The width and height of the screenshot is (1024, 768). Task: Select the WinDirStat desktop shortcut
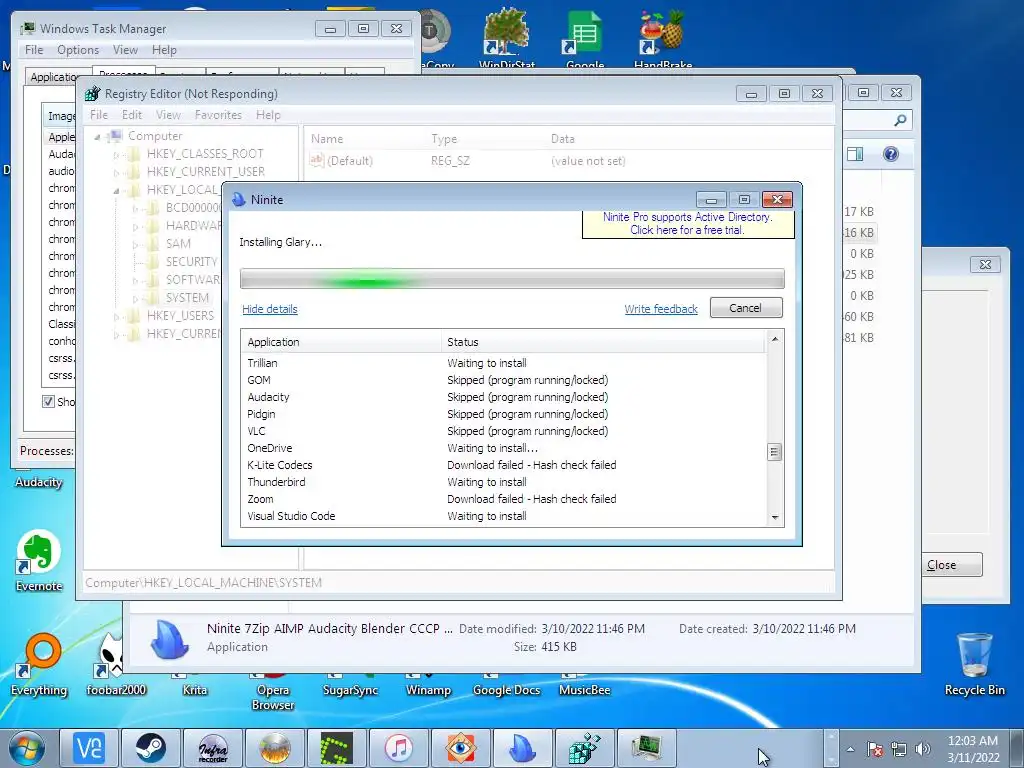click(x=507, y=37)
